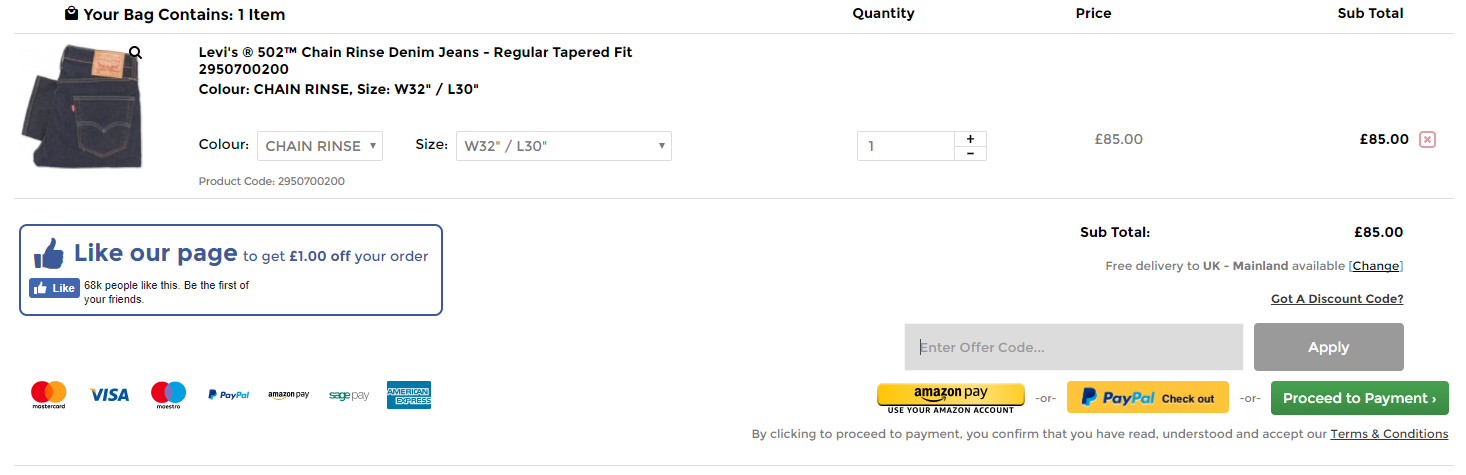Click the Visa payment logo

click(x=109, y=395)
